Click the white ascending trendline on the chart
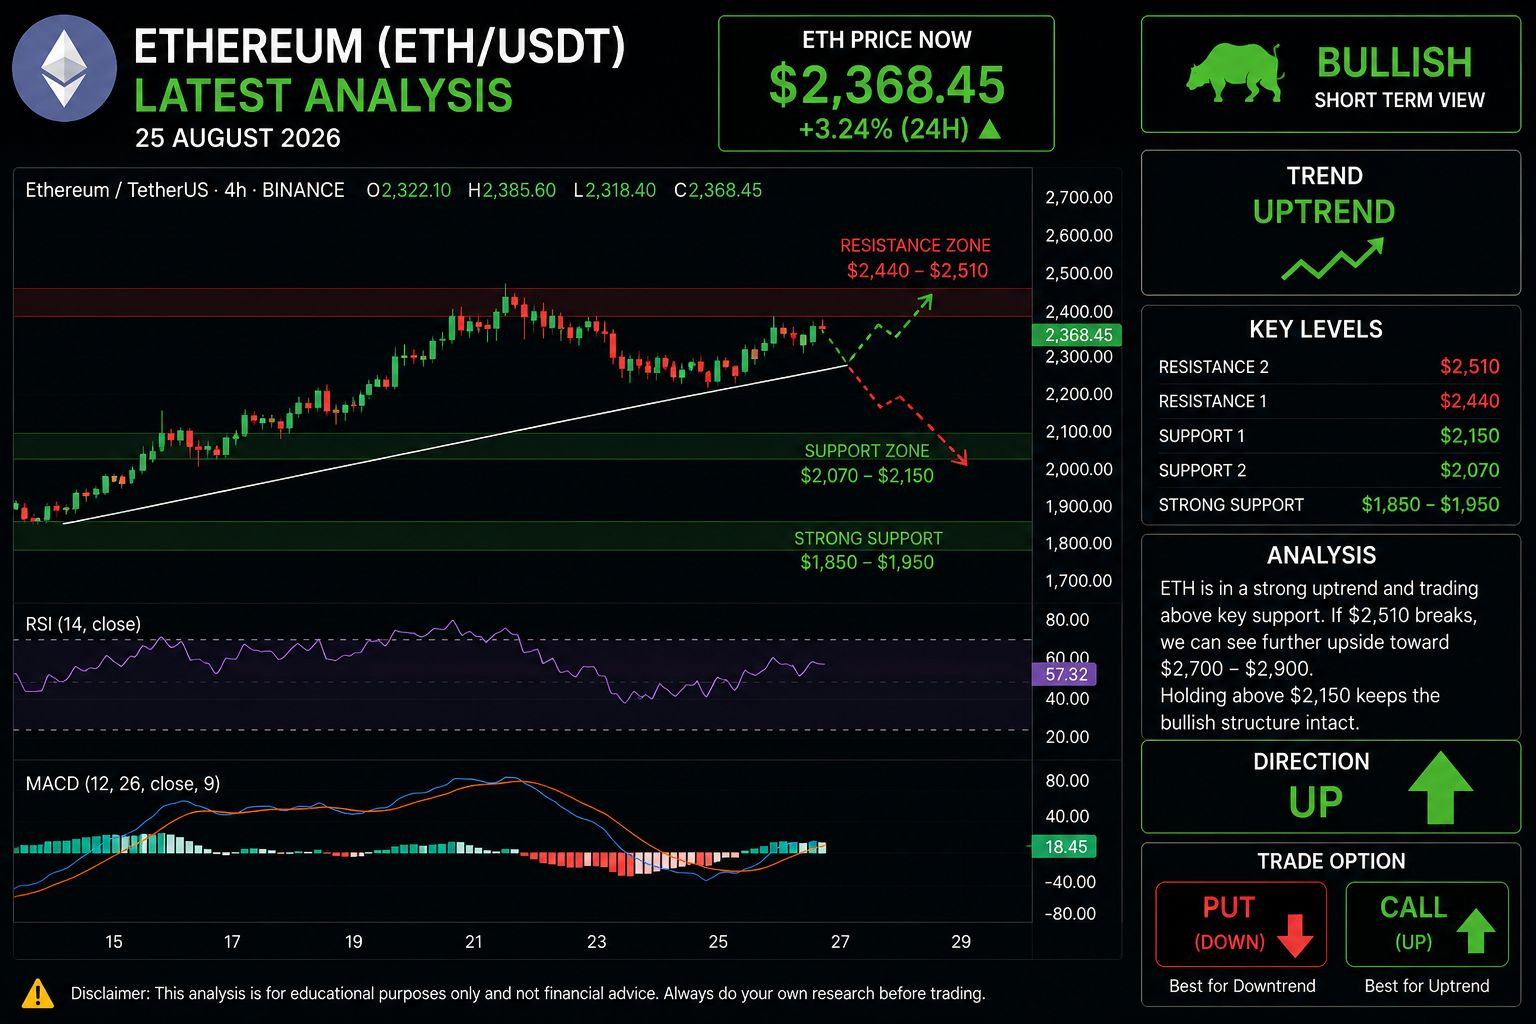 click(455, 444)
